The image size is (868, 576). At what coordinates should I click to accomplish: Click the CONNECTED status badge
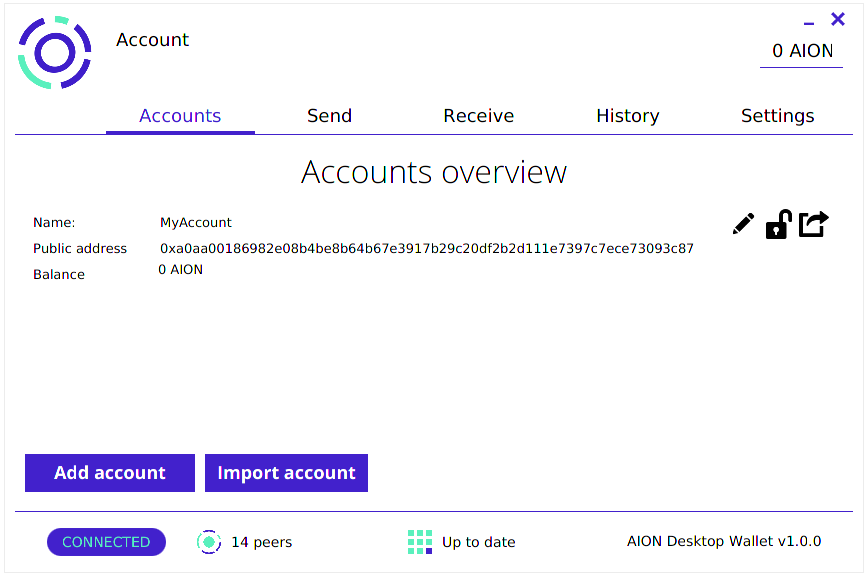[106, 542]
